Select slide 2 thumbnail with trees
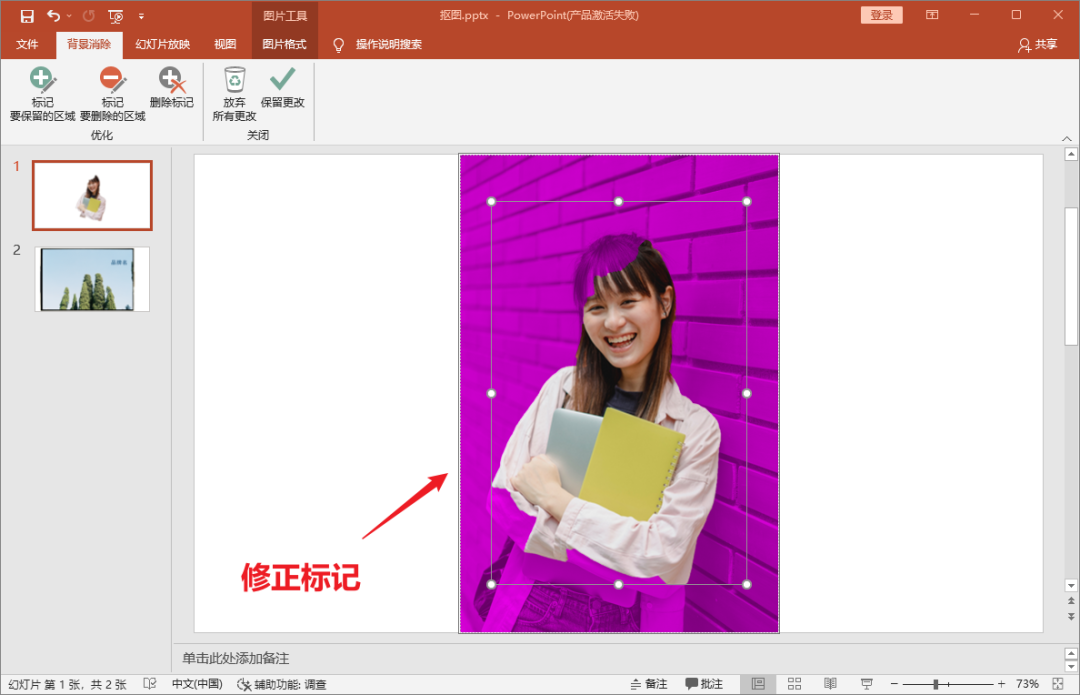The width and height of the screenshot is (1080, 695). pyautogui.click(x=92, y=279)
